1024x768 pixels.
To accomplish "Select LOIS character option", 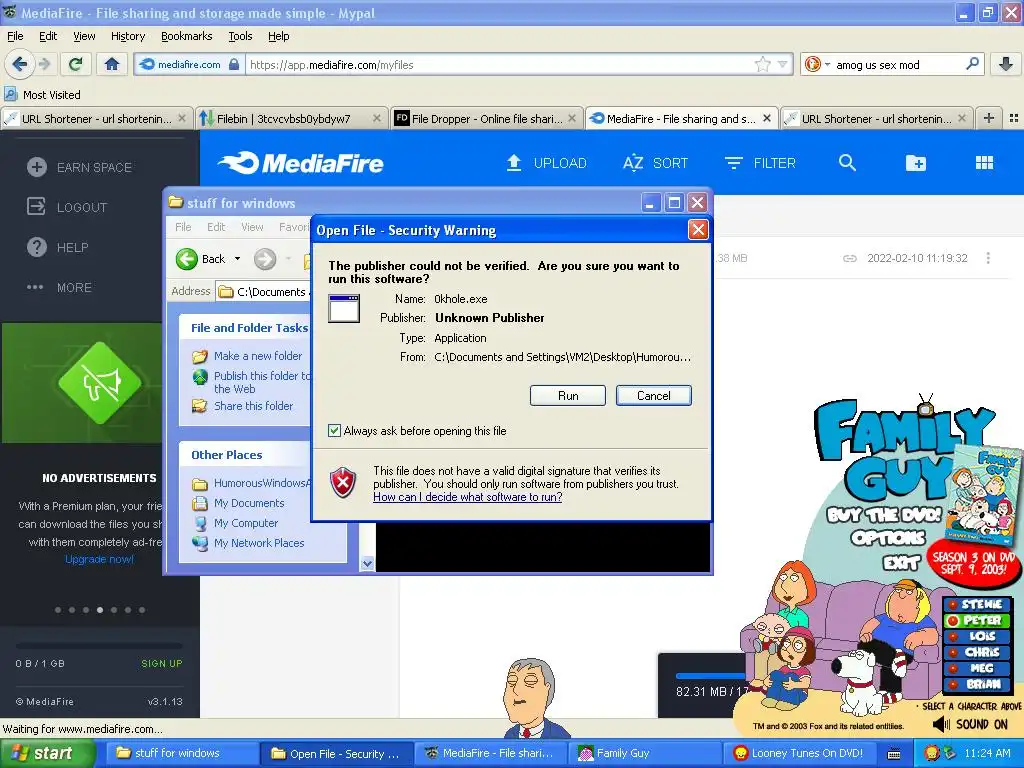I will coord(976,636).
